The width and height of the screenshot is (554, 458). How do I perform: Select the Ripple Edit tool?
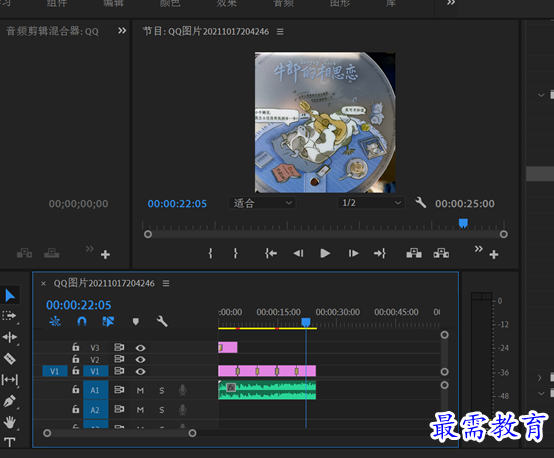[x=10, y=337]
